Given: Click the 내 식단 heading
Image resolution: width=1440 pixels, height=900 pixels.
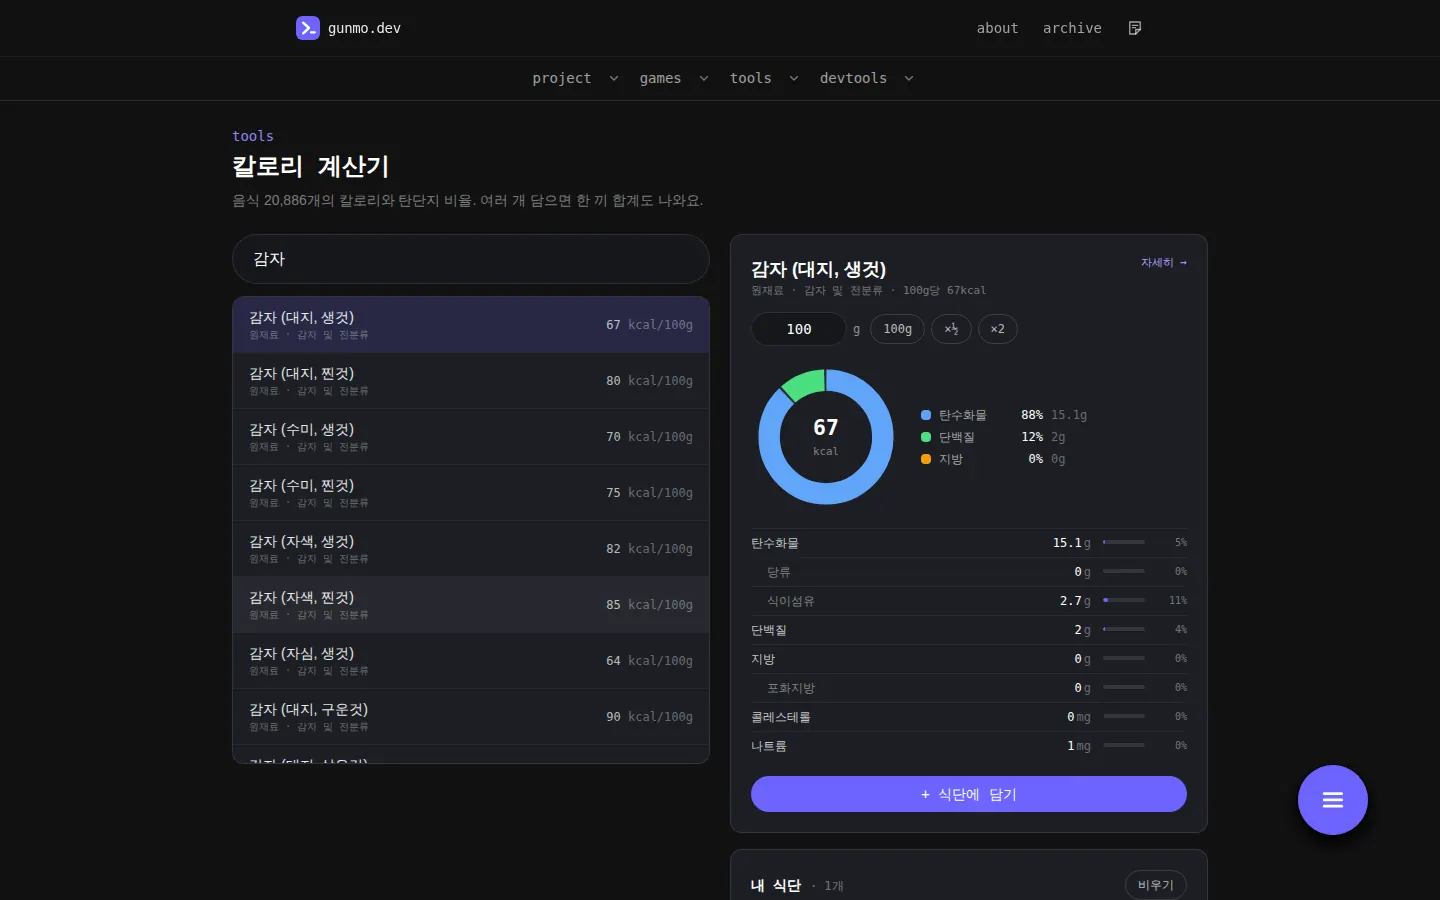Looking at the screenshot, I should tap(776, 886).
